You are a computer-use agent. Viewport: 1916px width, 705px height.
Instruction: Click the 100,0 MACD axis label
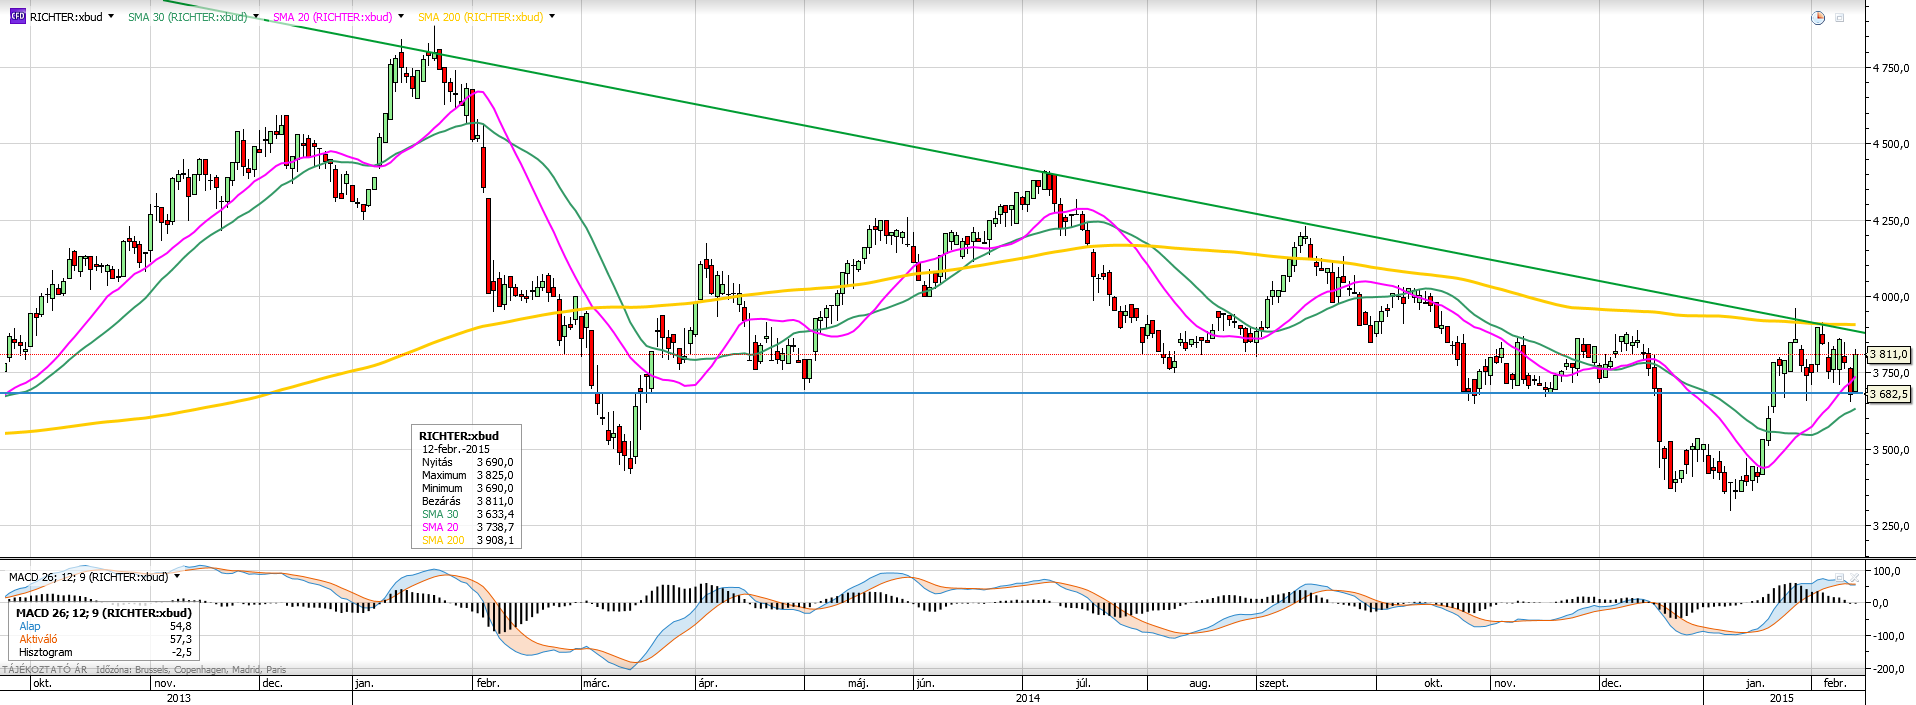(1886, 571)
